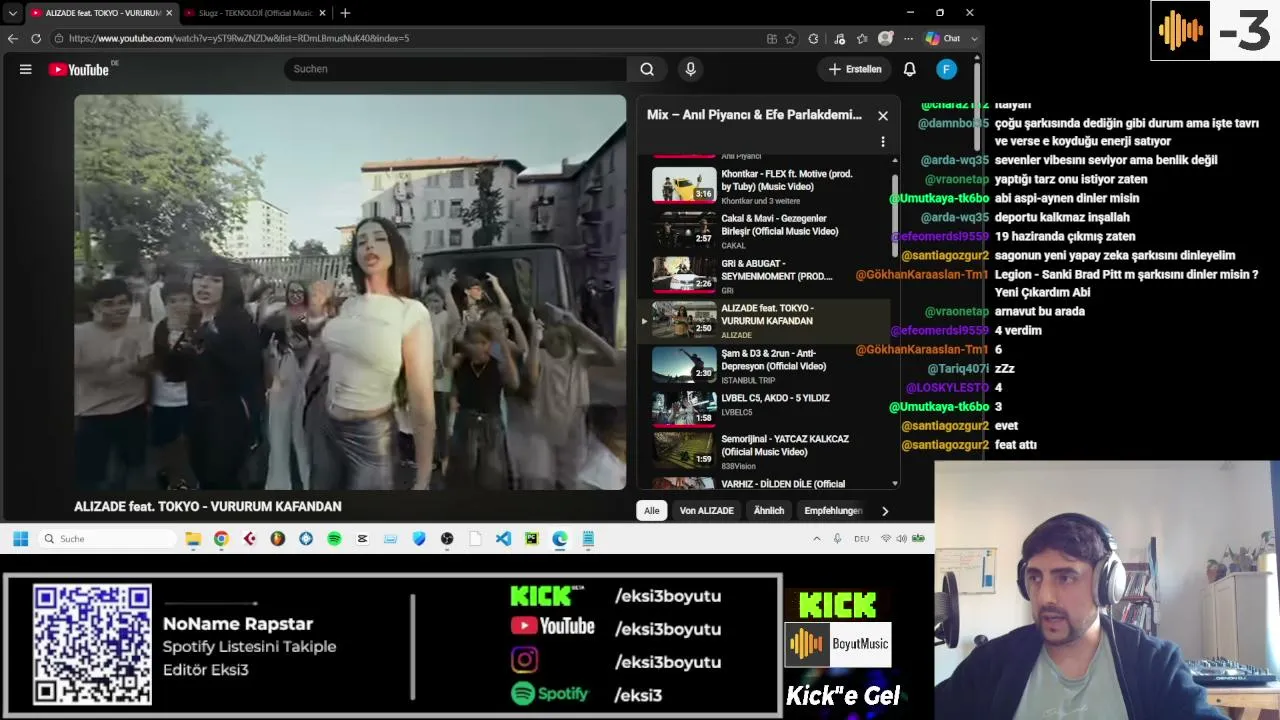The height and width of the screenshot is (720, 1280).
Task: Close the Slugz - TEKNOLOJİ tab
Action: (x=322, y=13)
